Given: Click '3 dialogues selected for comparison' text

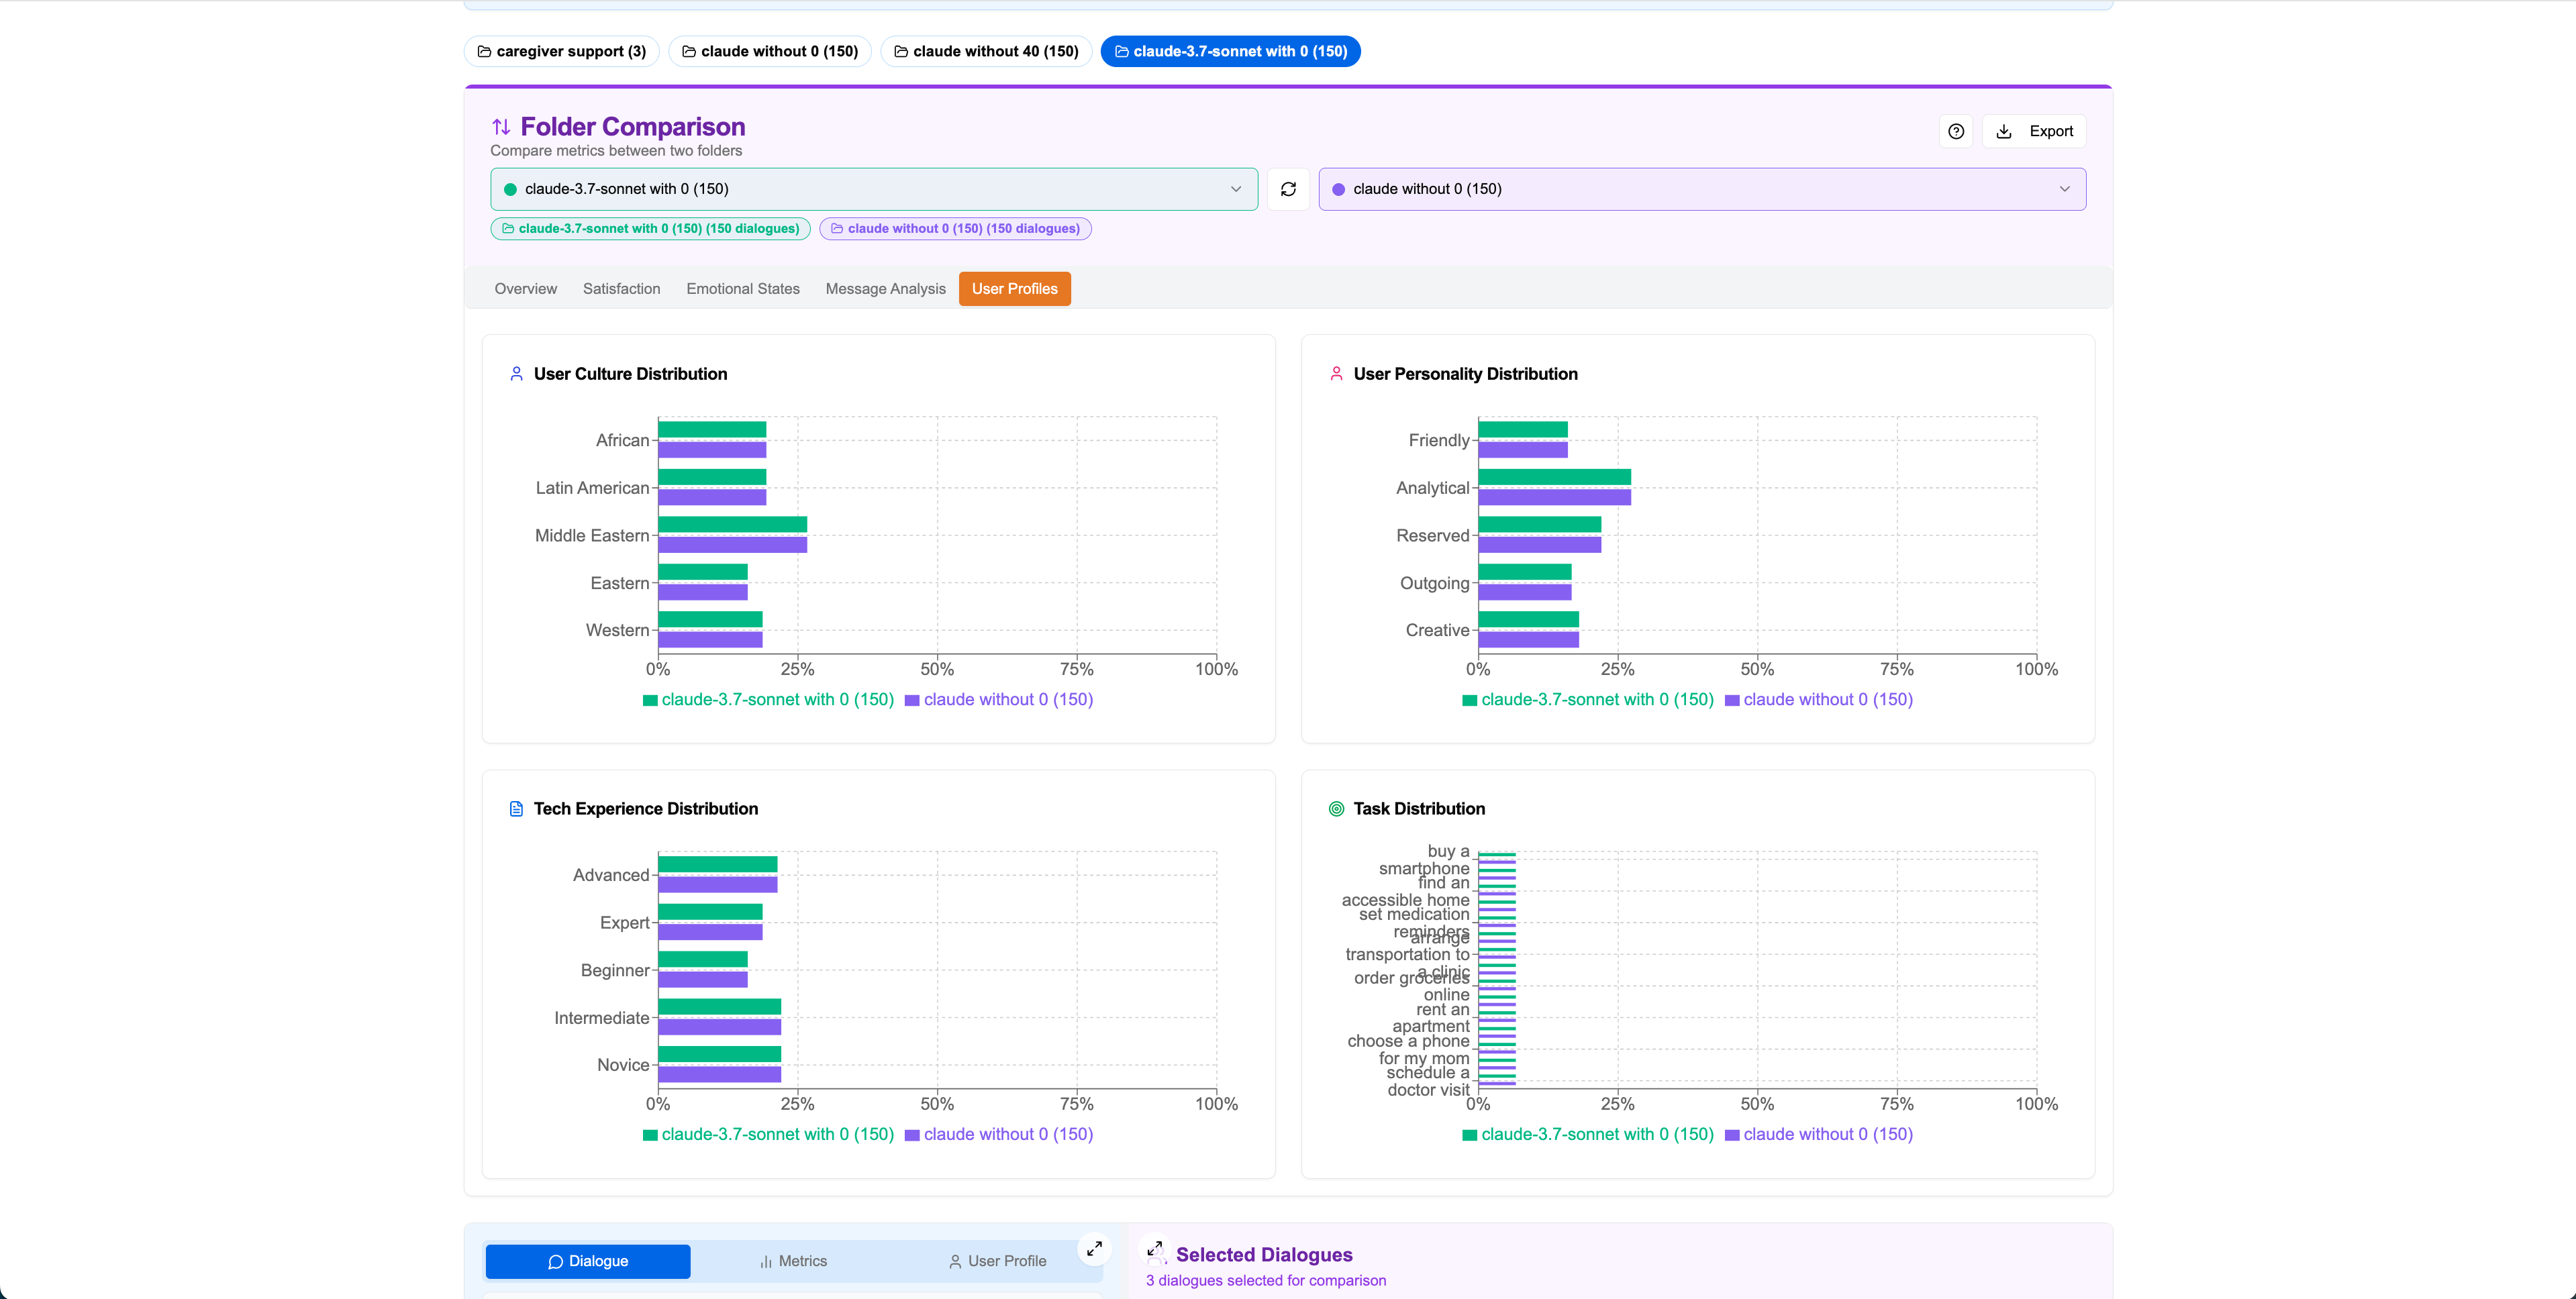Looking at the screenshot, I should (1265, 1281).
